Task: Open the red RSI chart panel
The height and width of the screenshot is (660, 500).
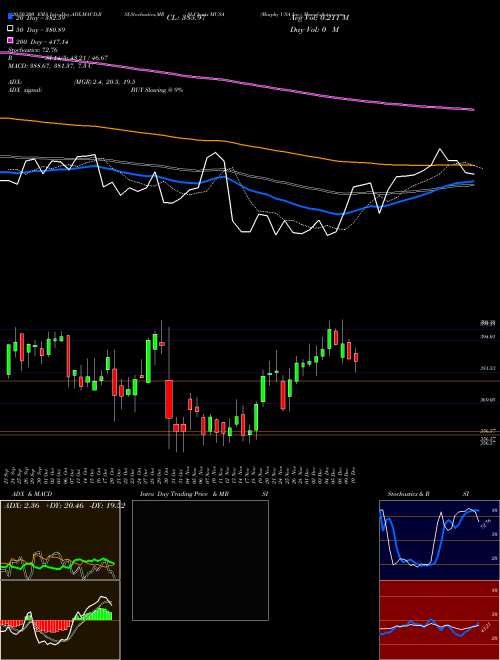Action: 439,620
